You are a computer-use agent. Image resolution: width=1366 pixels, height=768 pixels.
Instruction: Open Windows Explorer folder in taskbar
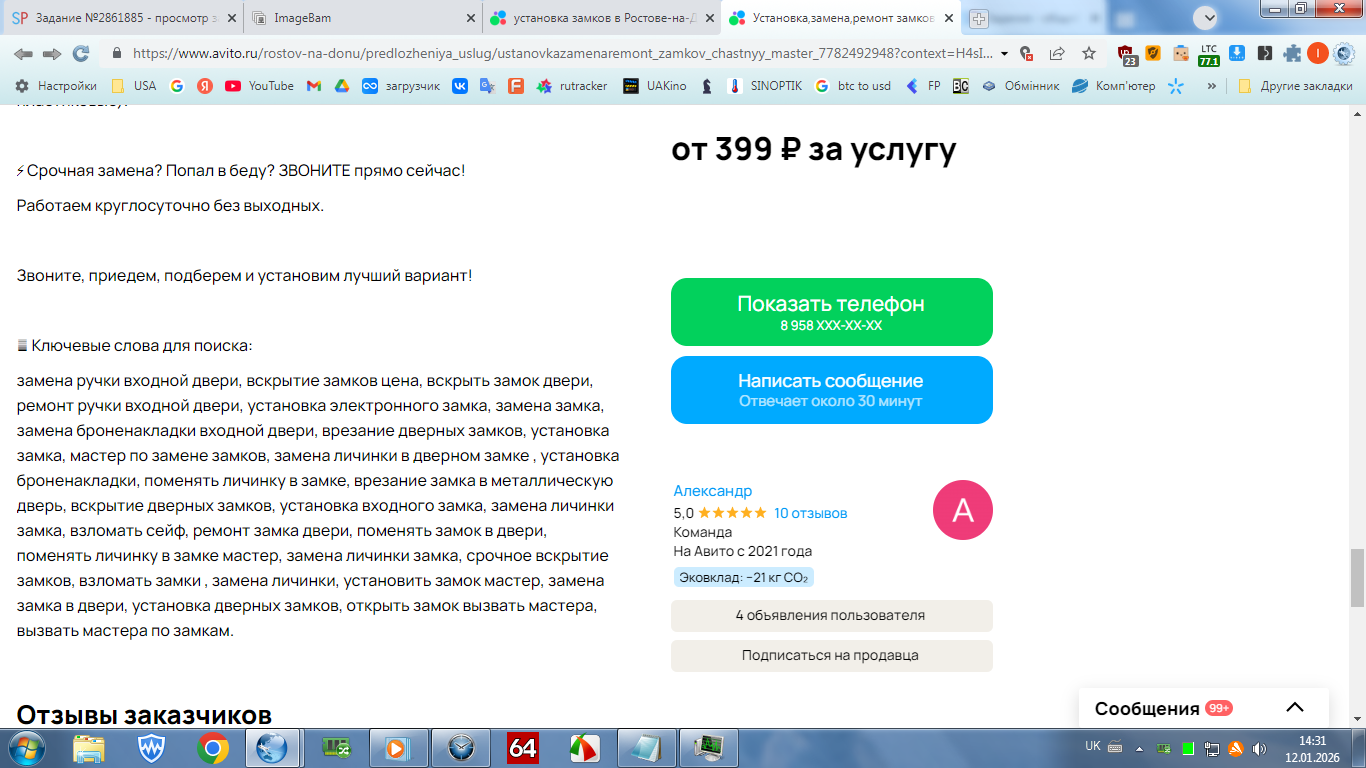(x=89, y=748)
